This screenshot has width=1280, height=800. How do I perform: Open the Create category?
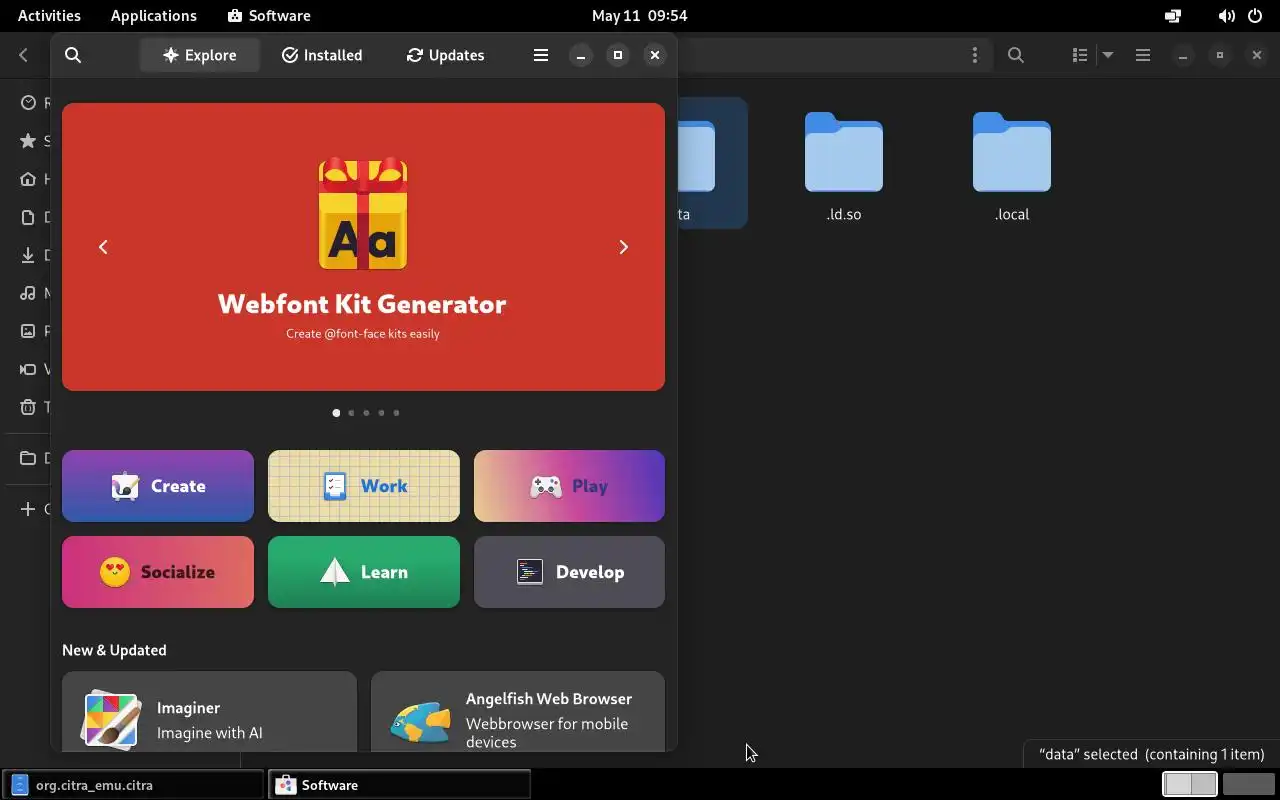coord(158,486)
